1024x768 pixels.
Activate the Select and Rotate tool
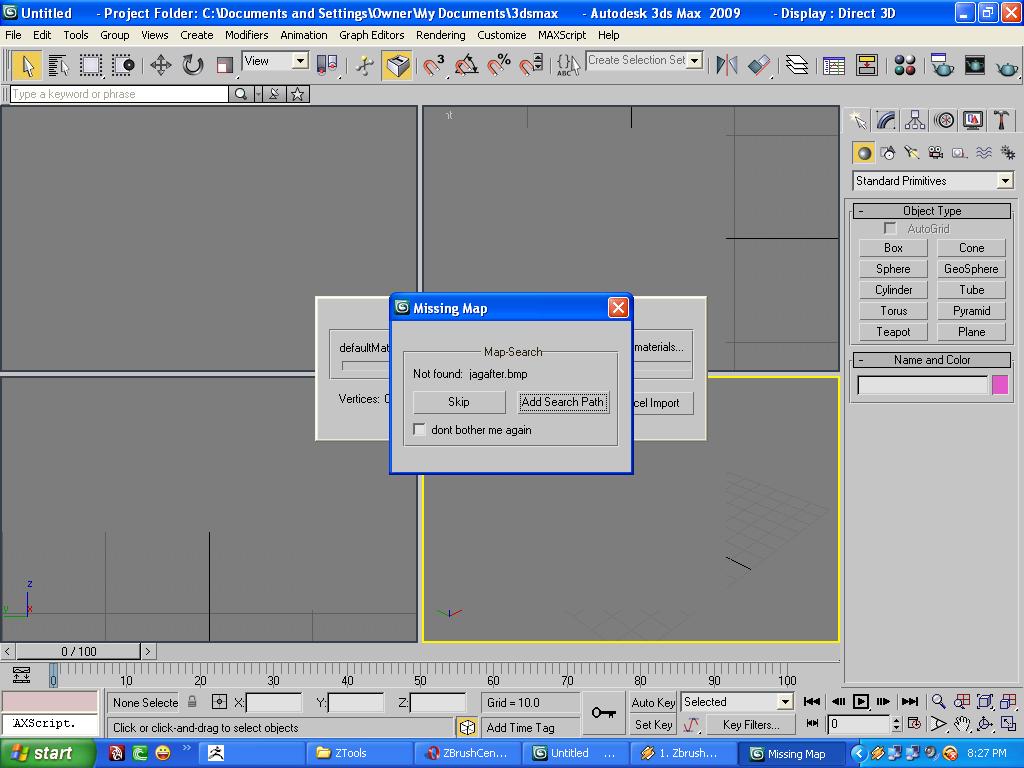tap(193, 65)
